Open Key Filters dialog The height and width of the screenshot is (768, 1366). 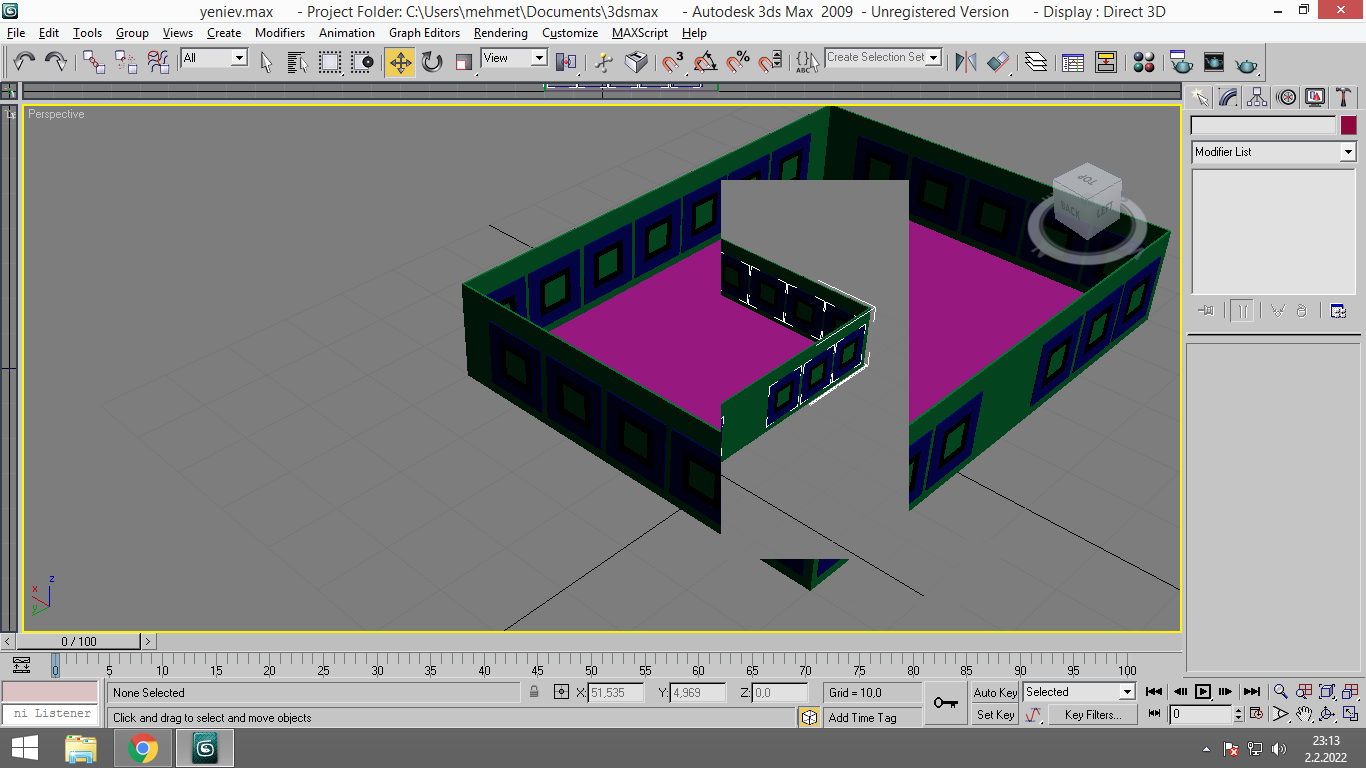(x=1093, y=715)
